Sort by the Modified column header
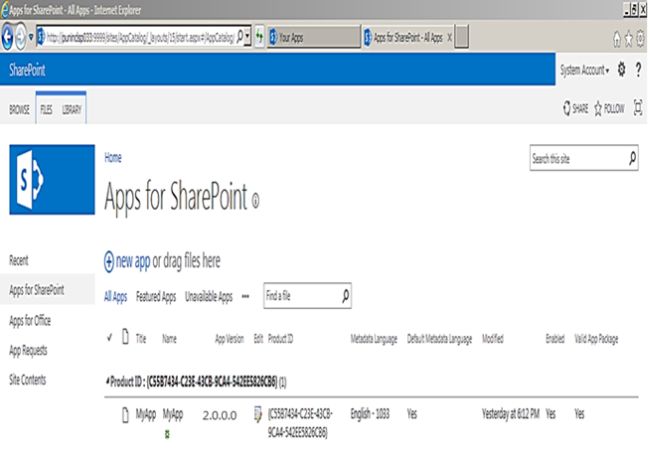The image size is (650, 460). [492, 339]
